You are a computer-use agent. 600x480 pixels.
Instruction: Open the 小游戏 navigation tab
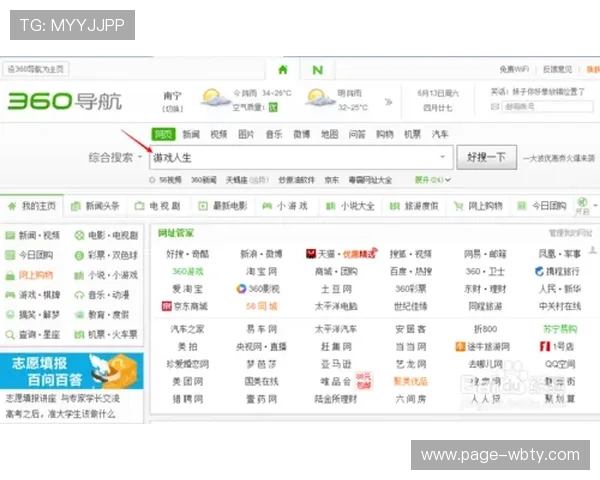click(285, 206)
